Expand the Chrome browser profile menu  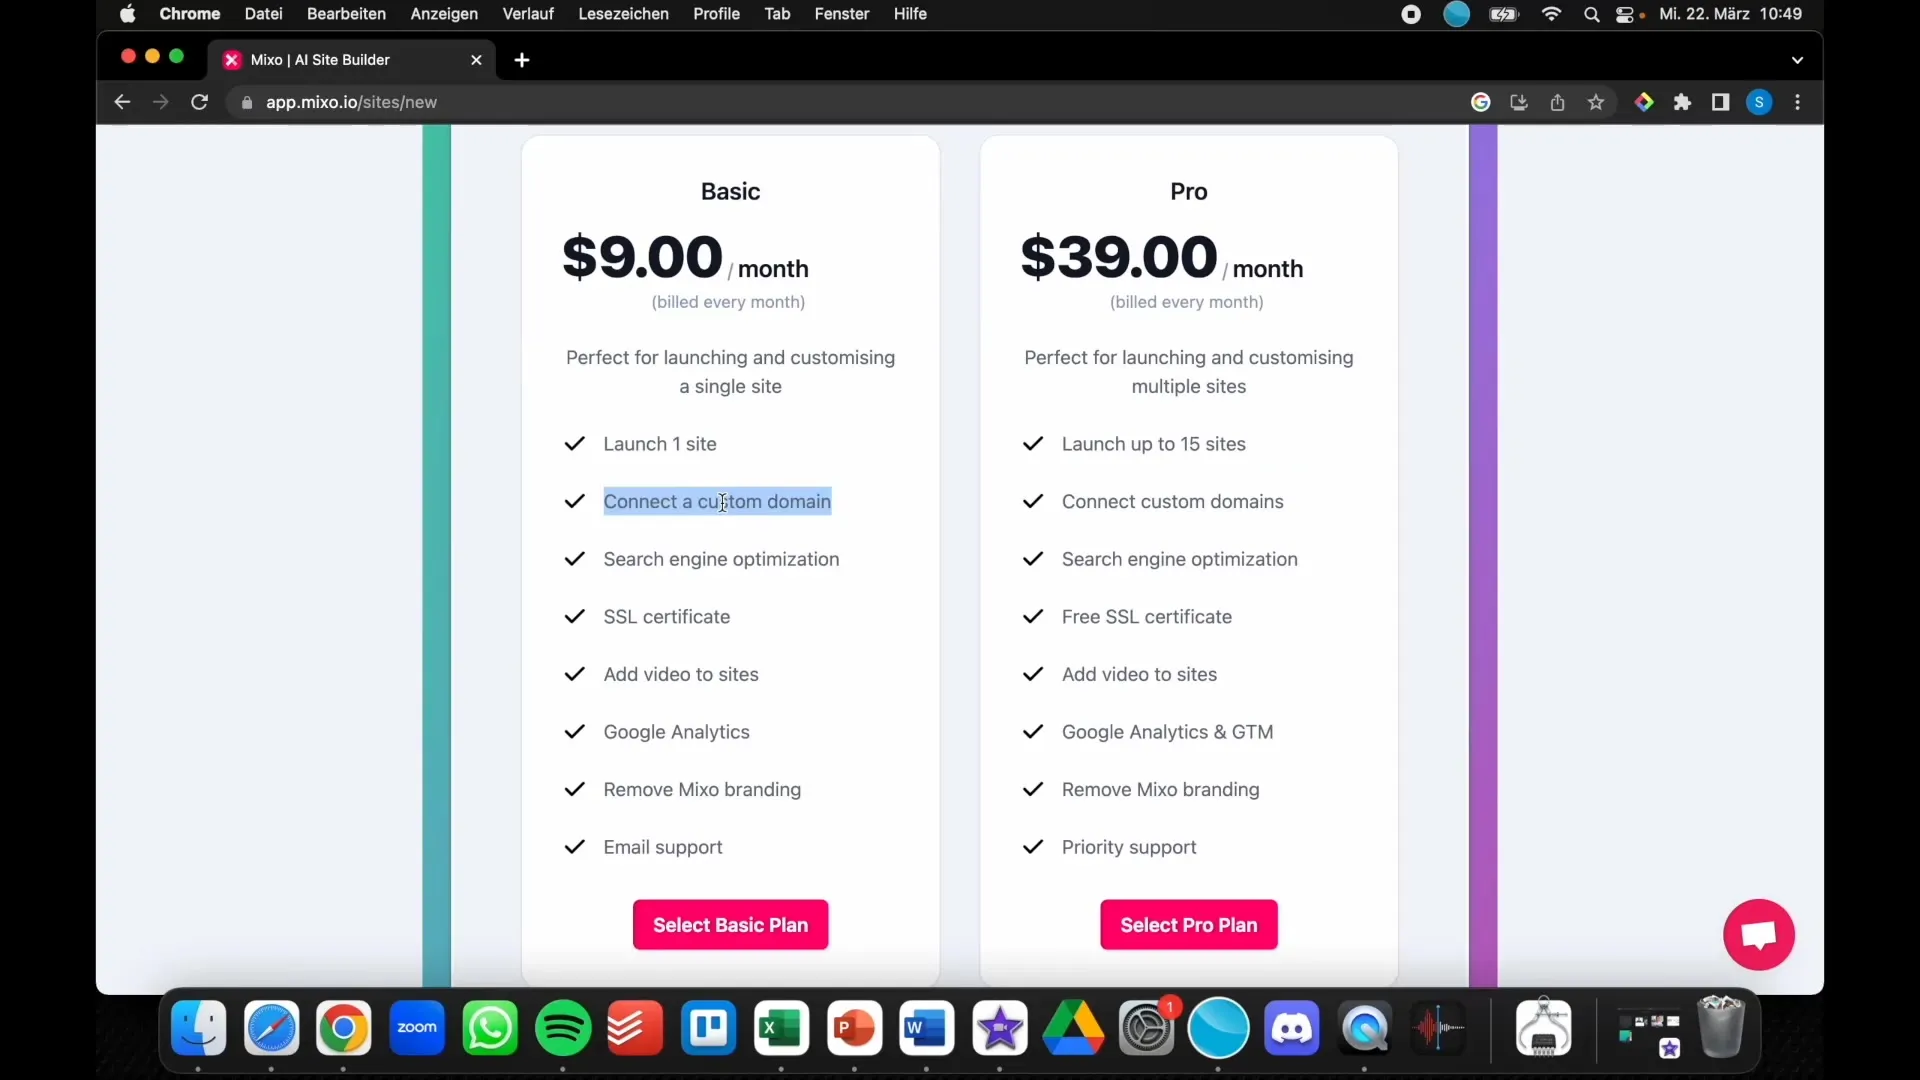click(x=1759, y=102)
